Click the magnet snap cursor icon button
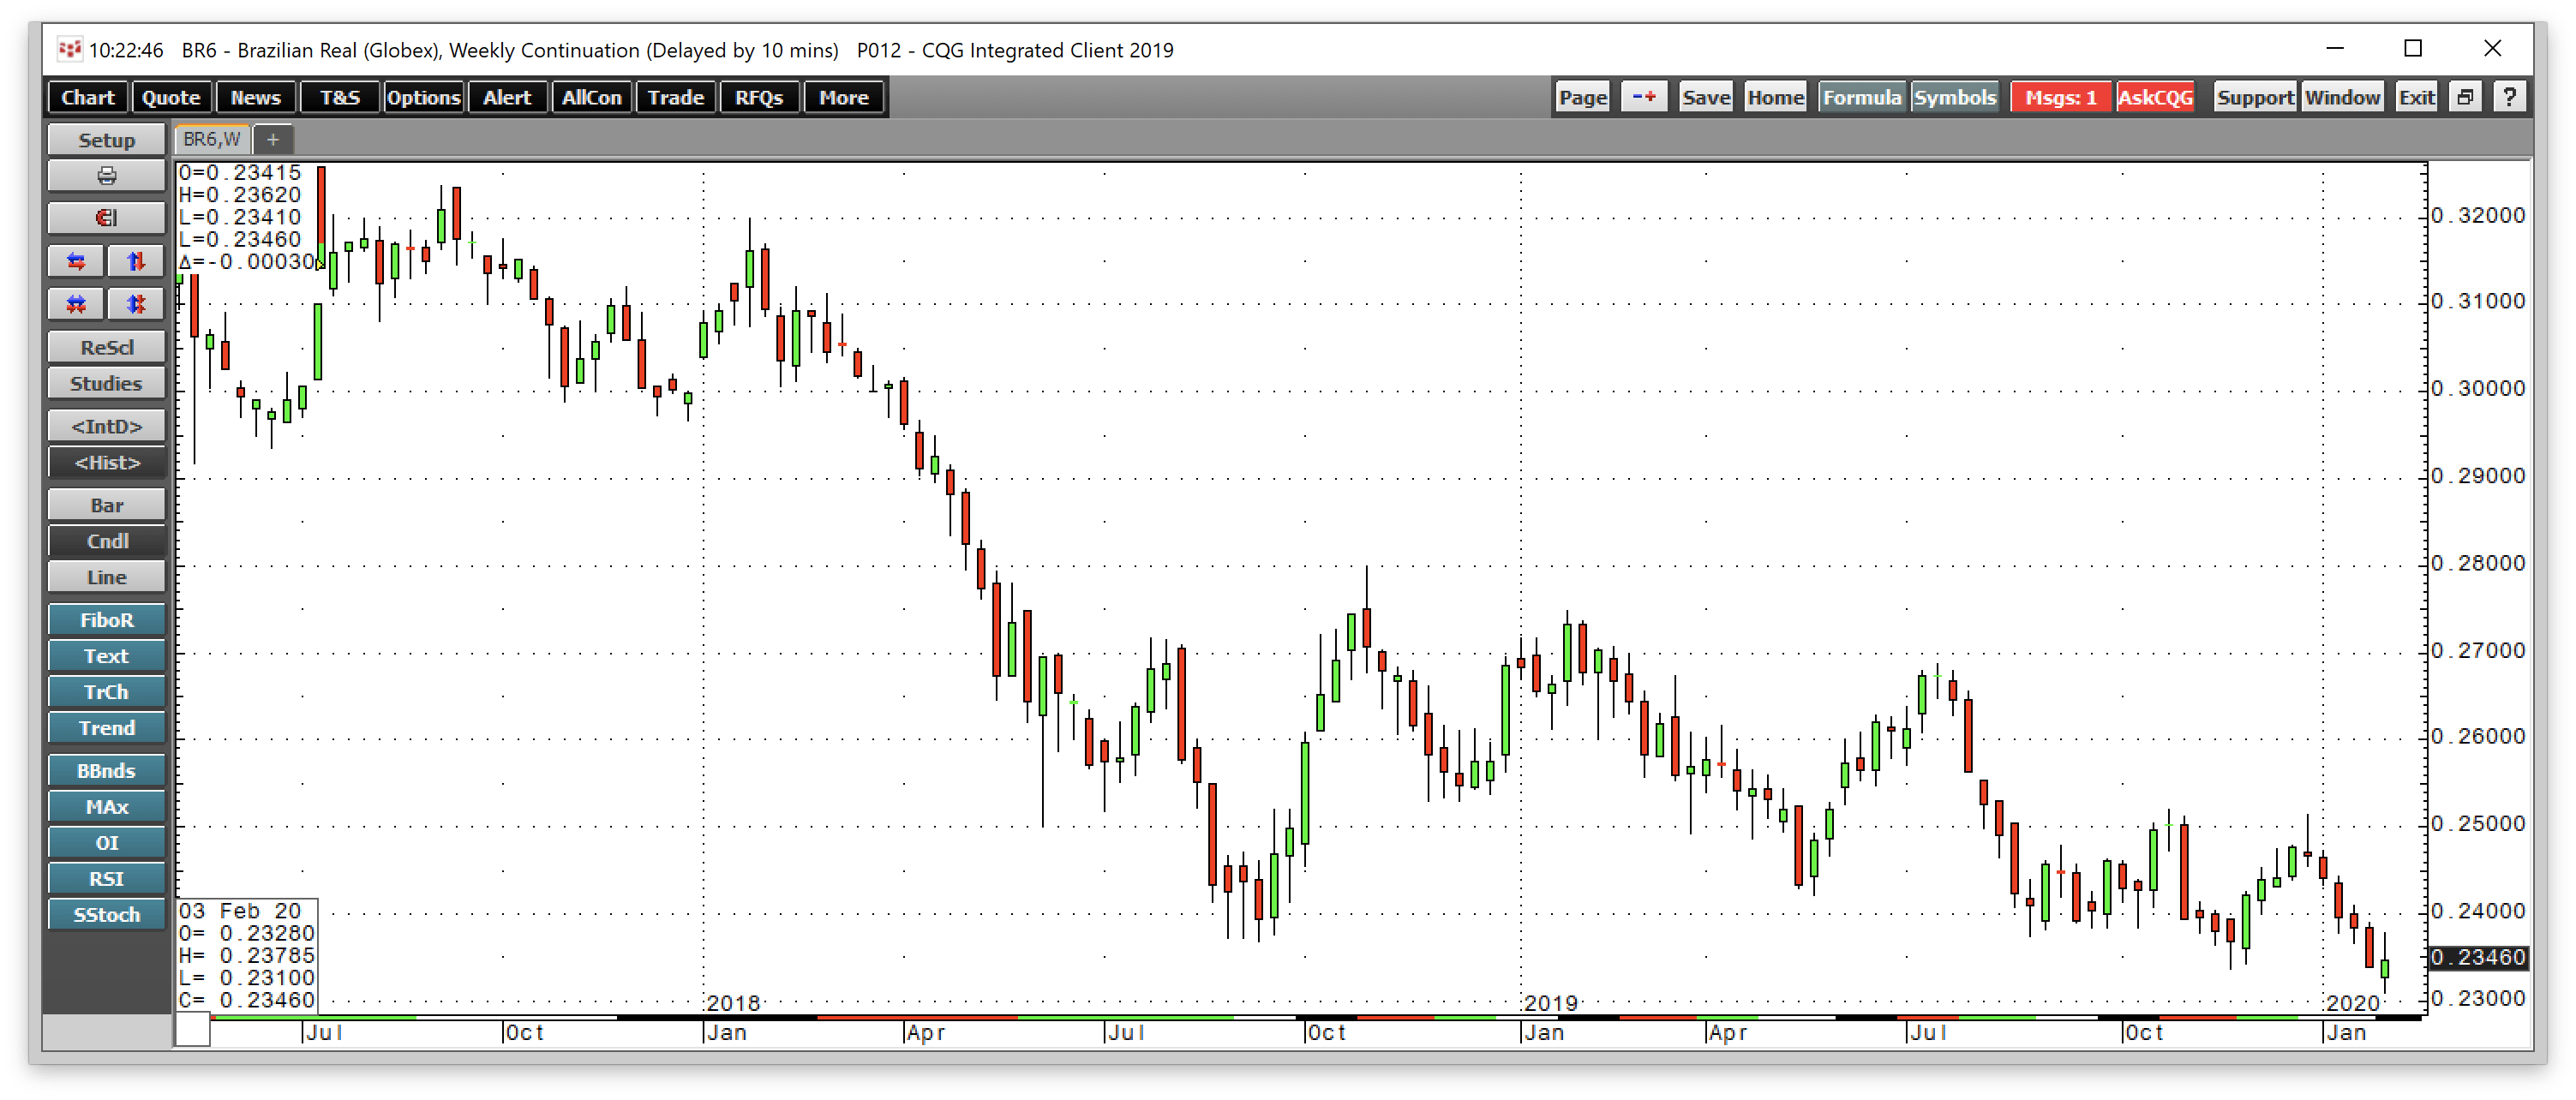2576x1100 pixels. pyautogui.click(x=106, y=218)
